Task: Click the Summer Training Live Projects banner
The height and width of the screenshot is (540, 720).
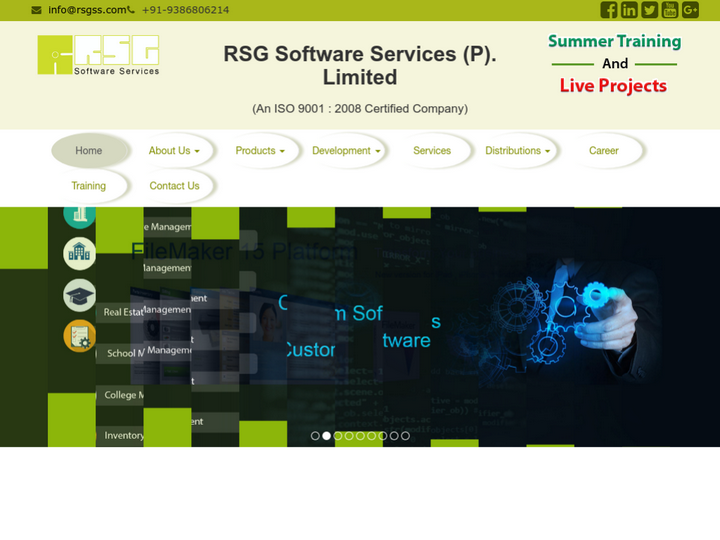Action: pos(614,64)
